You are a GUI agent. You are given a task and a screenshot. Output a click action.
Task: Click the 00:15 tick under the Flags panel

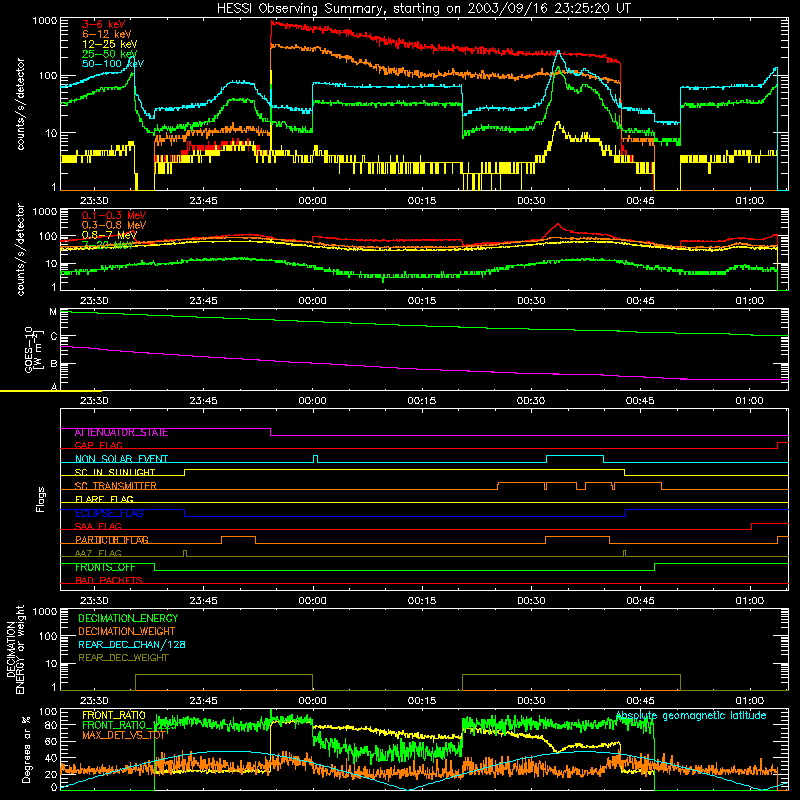point(422,601)
